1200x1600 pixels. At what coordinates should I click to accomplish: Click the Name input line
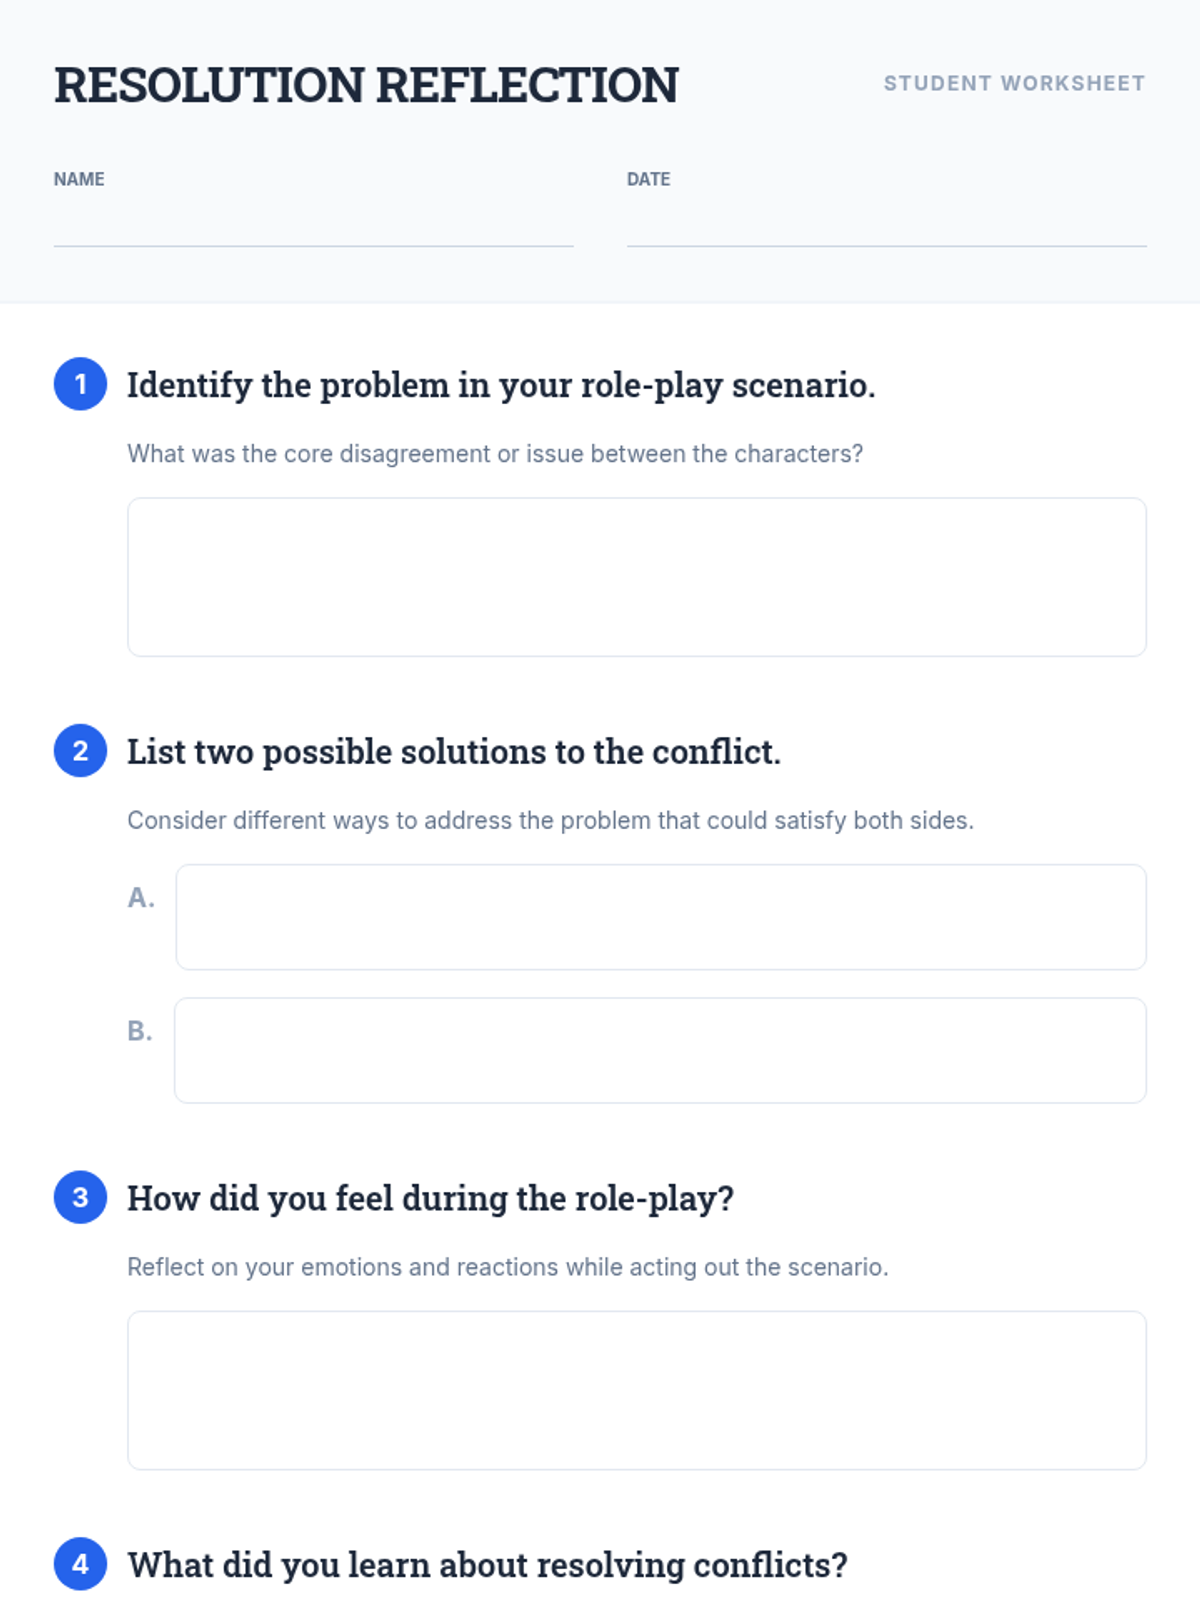coord(313,228)
